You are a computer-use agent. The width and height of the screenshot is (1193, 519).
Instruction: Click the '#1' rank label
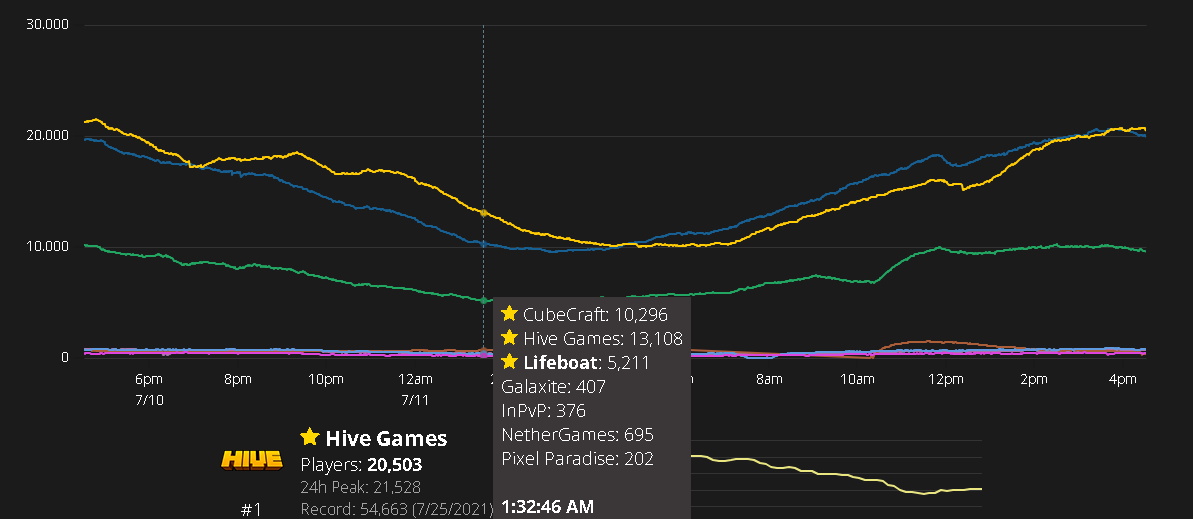click(x=251, y=510)
